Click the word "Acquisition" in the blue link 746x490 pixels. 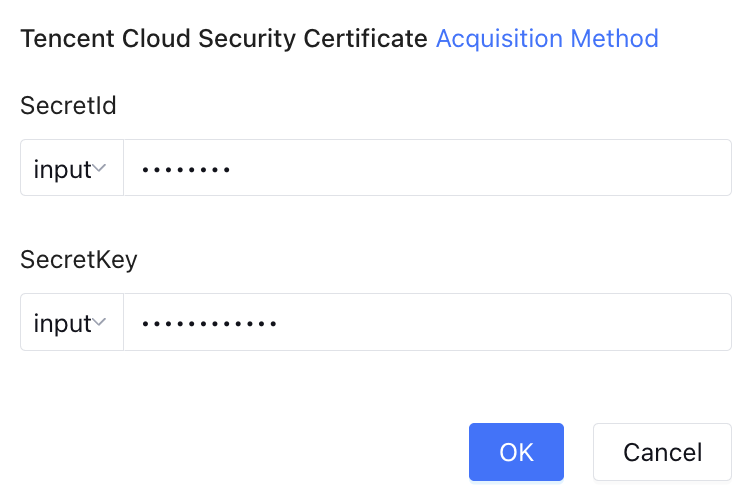pos(500,39)
